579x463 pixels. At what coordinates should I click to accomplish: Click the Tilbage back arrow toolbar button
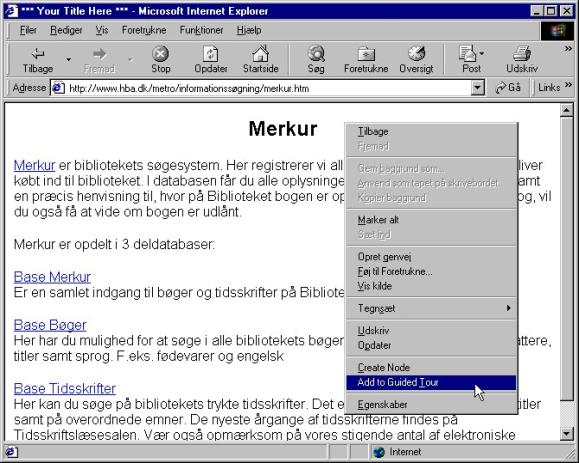point(38,59)
